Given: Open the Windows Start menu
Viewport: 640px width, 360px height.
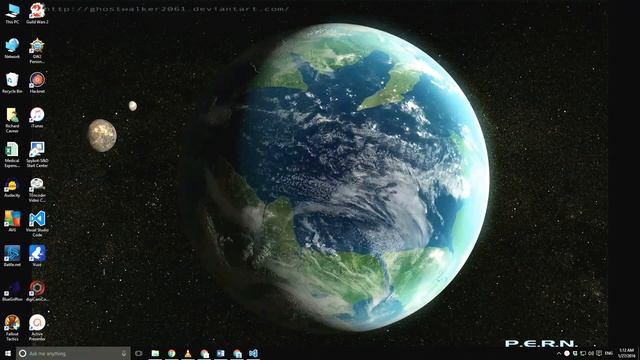Looking at the screenshot, I should [x=7, y=353].
